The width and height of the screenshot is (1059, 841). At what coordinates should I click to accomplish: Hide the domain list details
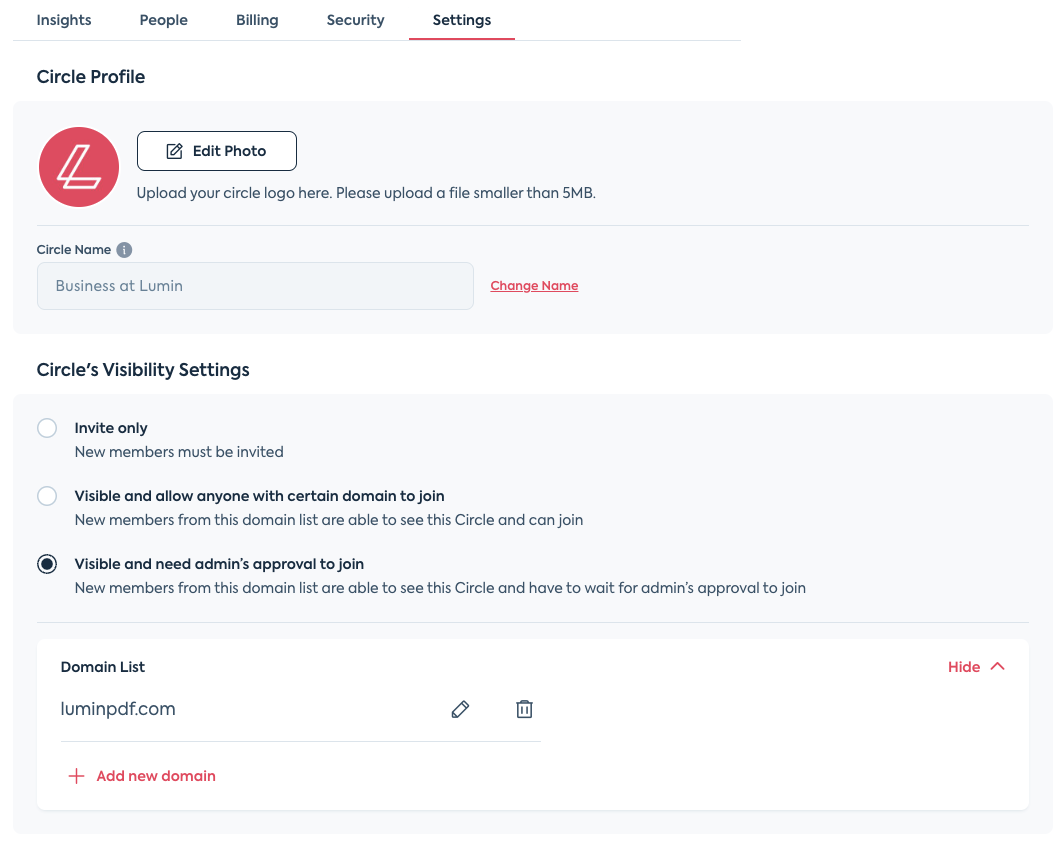pos(963,666)
